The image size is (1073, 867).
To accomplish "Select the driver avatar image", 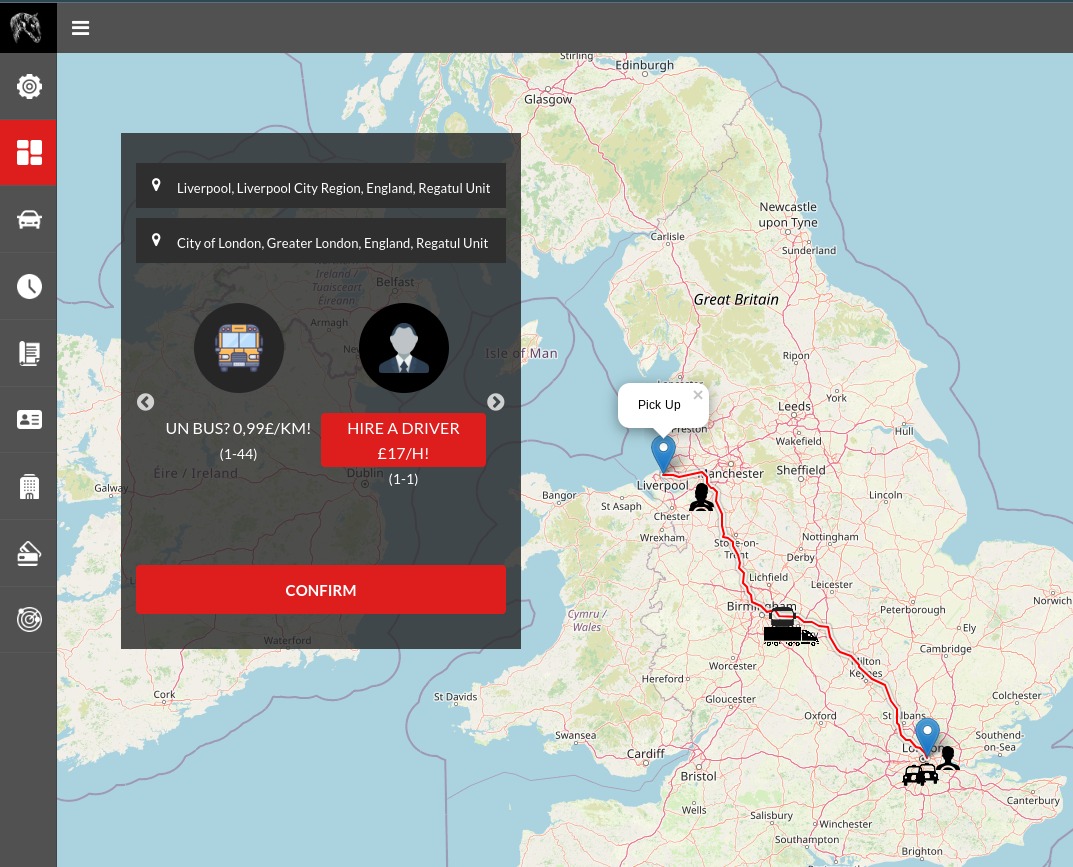I will point(404,348).
